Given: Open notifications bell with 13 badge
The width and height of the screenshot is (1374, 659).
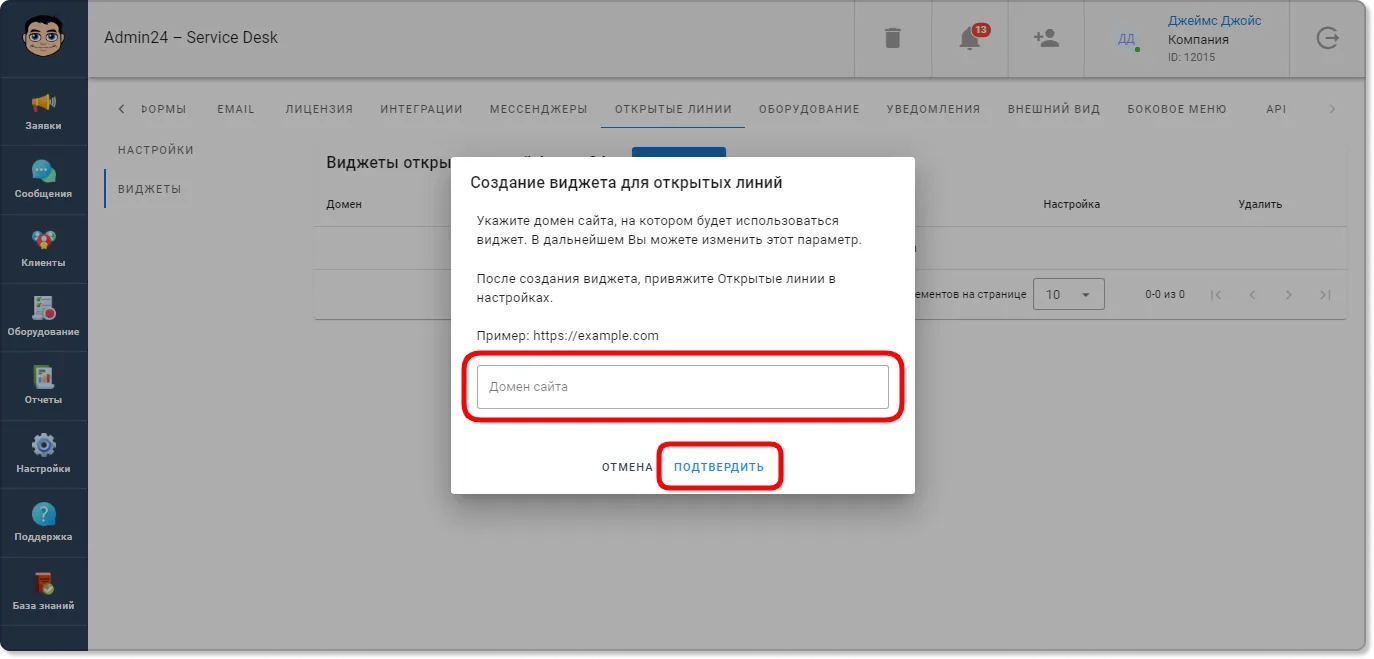Looking at the screenshot, I should tap(970, 38).
